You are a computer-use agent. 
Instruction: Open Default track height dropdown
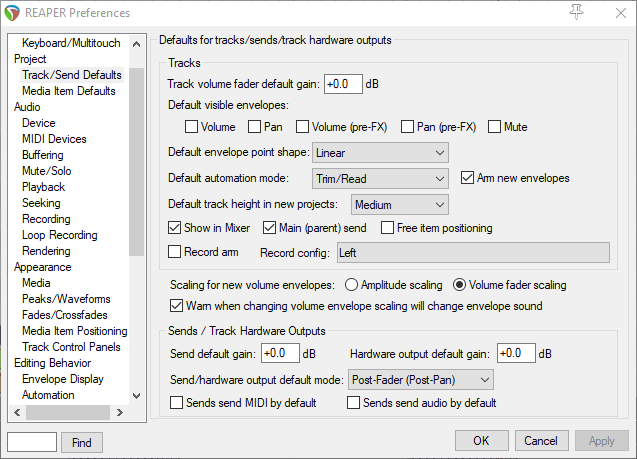[399, 204]
